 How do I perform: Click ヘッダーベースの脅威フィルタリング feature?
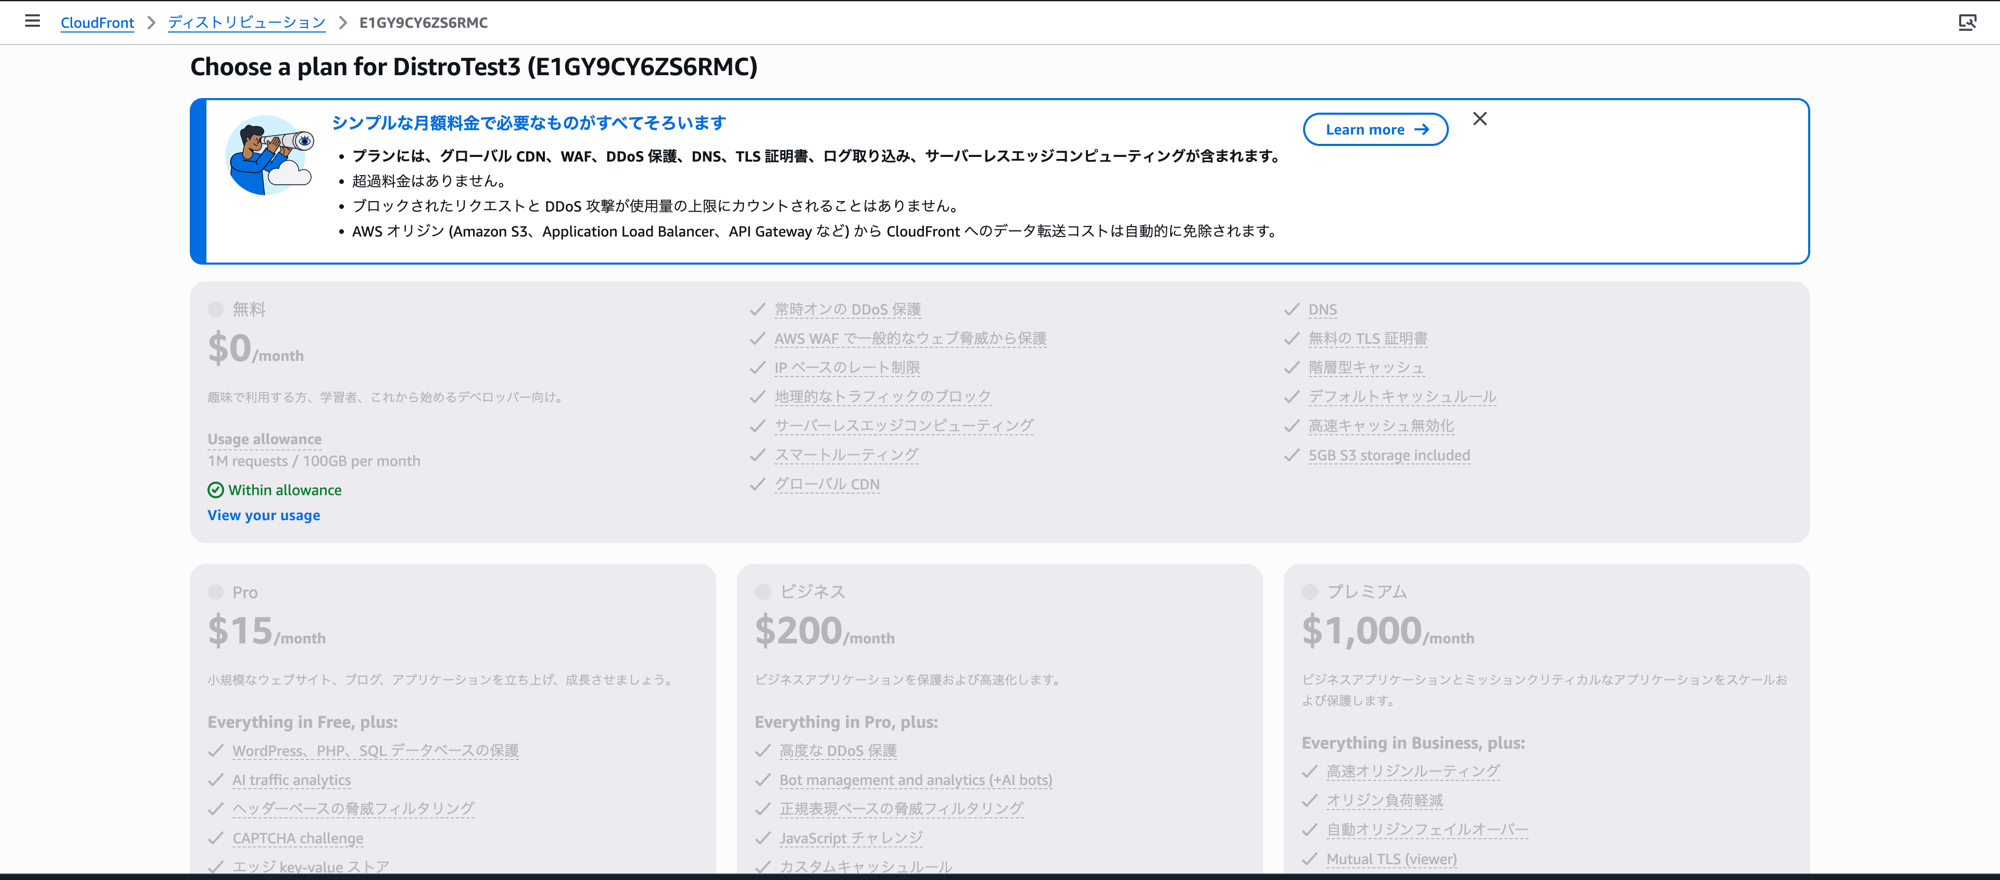[x=353, y=809]
